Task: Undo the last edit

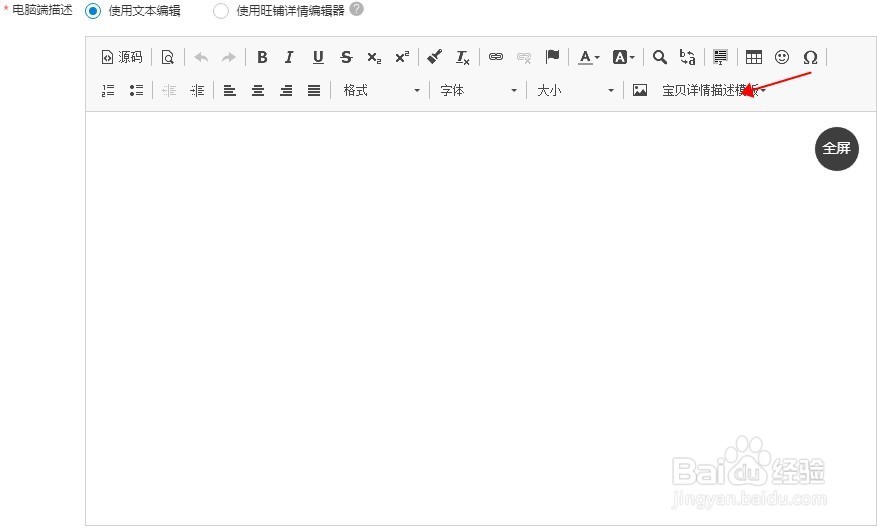Action: pyautogui.click(x=201, y=57)
